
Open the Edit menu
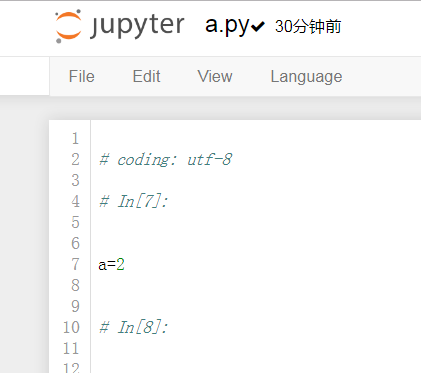(x=146, y=76)
